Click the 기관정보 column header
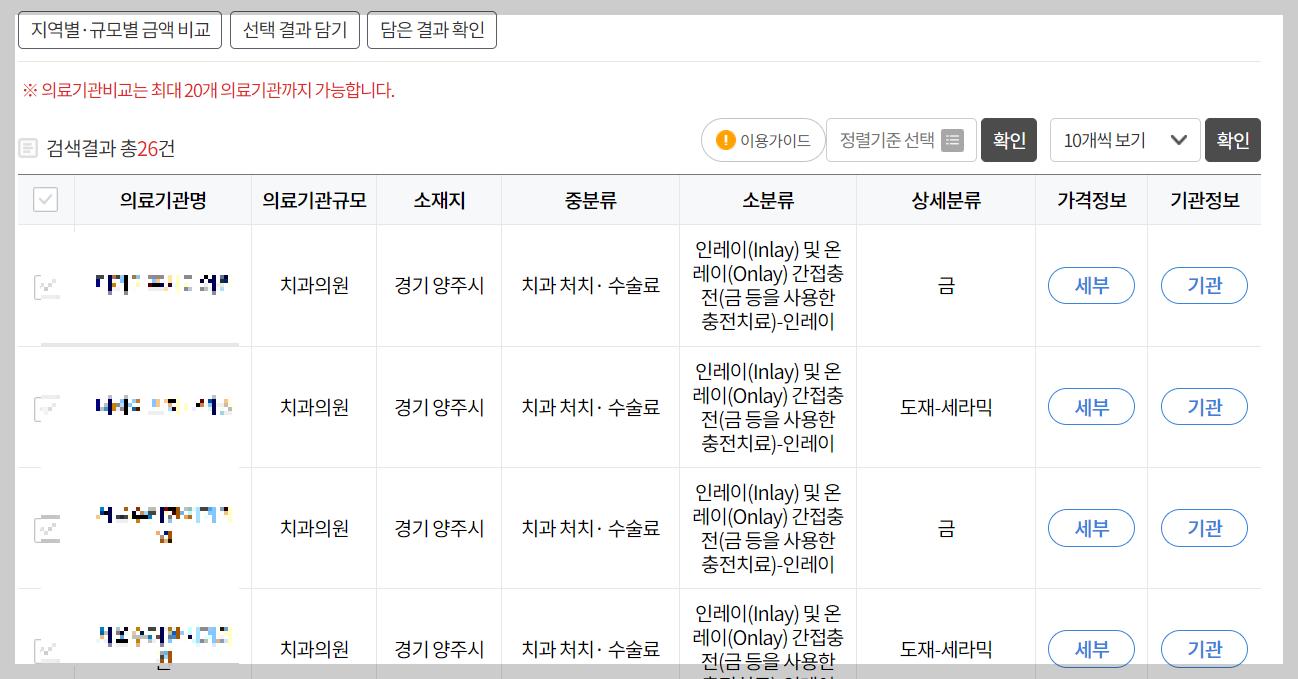The width and height of the screenshot is (1298, 679). (x=1204, y=200)
